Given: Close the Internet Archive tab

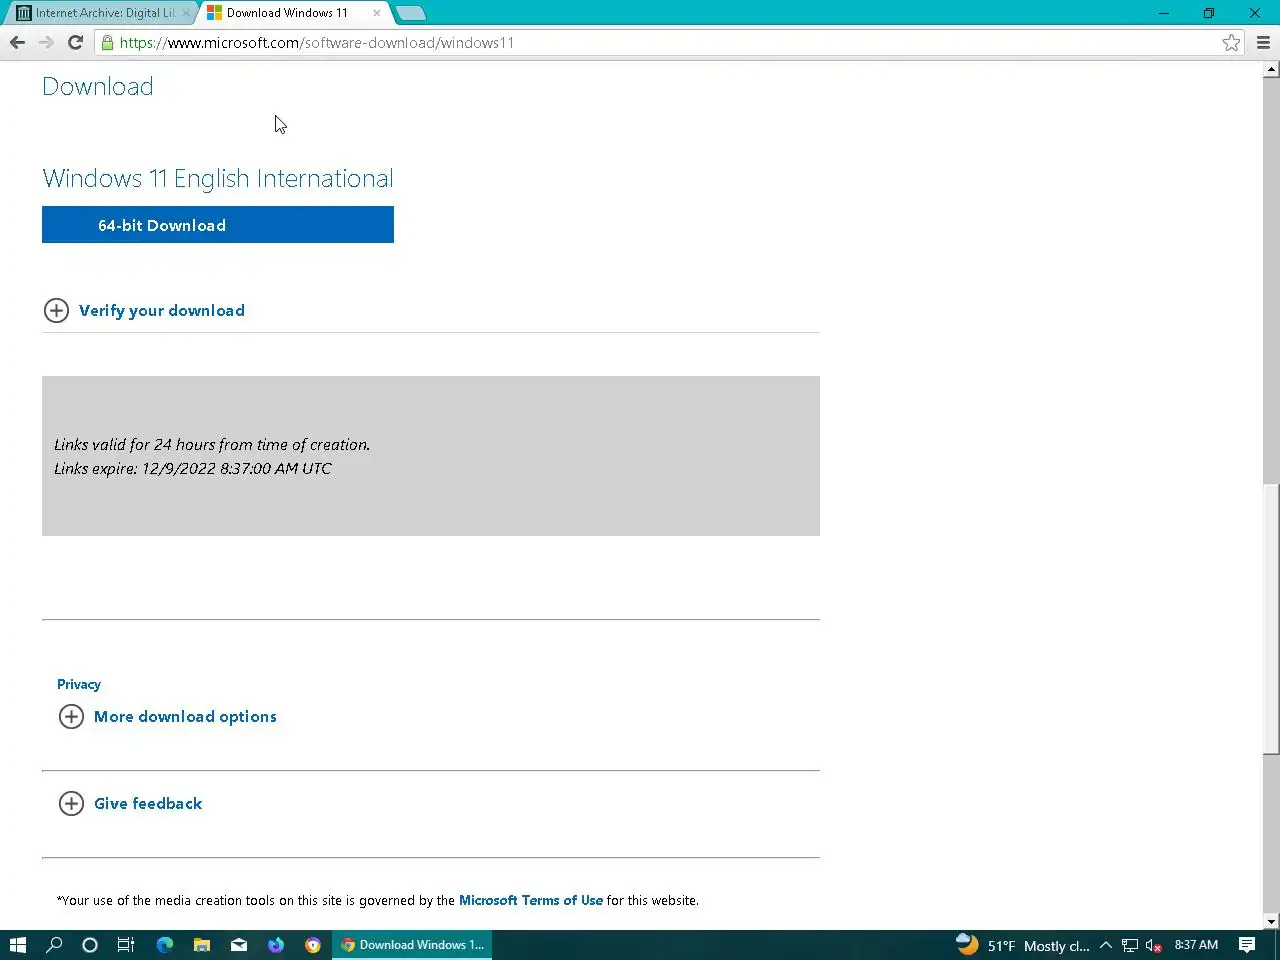Looking at the screenshot, I should (185, 13).
